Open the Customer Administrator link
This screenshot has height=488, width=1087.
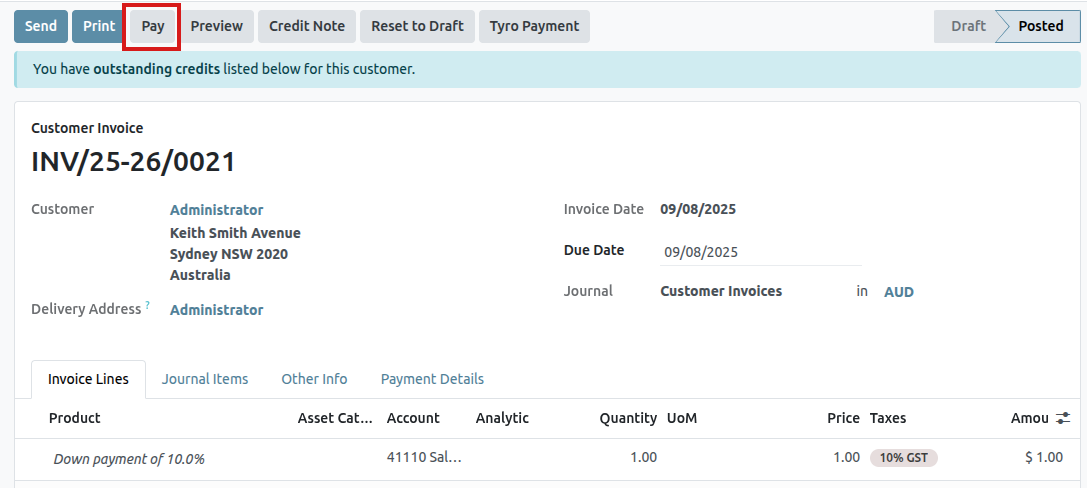click(216, 210)
